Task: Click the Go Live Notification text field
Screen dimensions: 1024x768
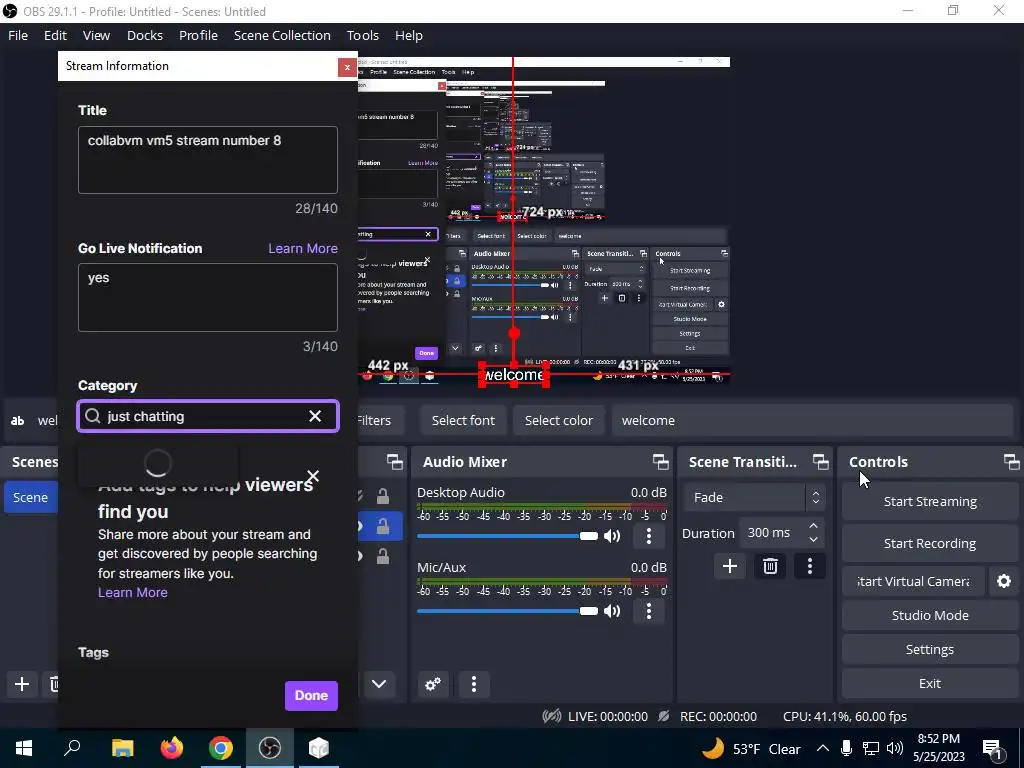Action: tap(208, 297)
